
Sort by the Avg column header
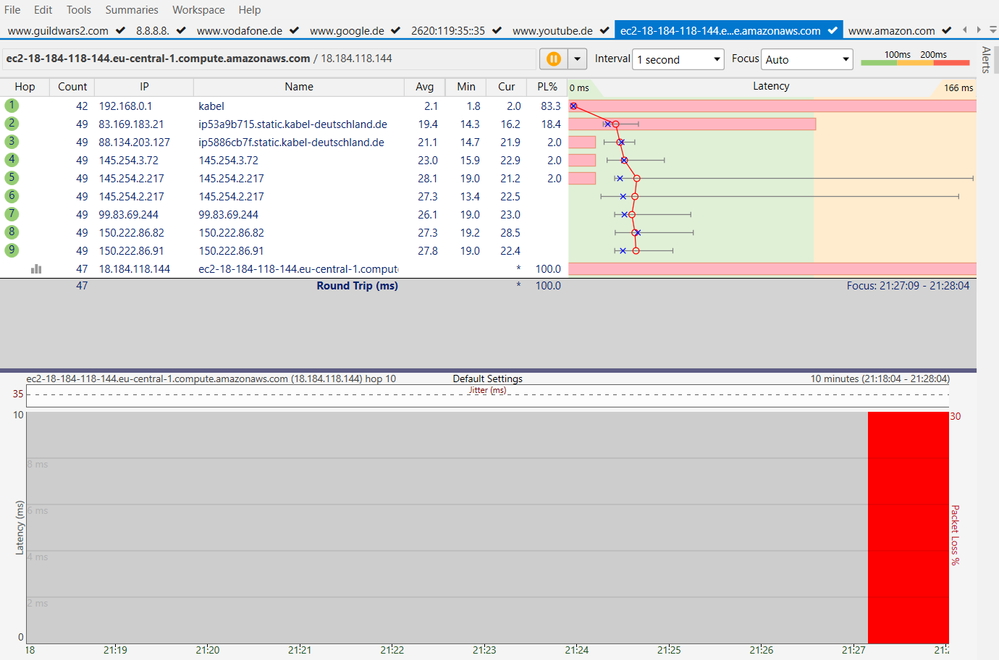(424, 87)
